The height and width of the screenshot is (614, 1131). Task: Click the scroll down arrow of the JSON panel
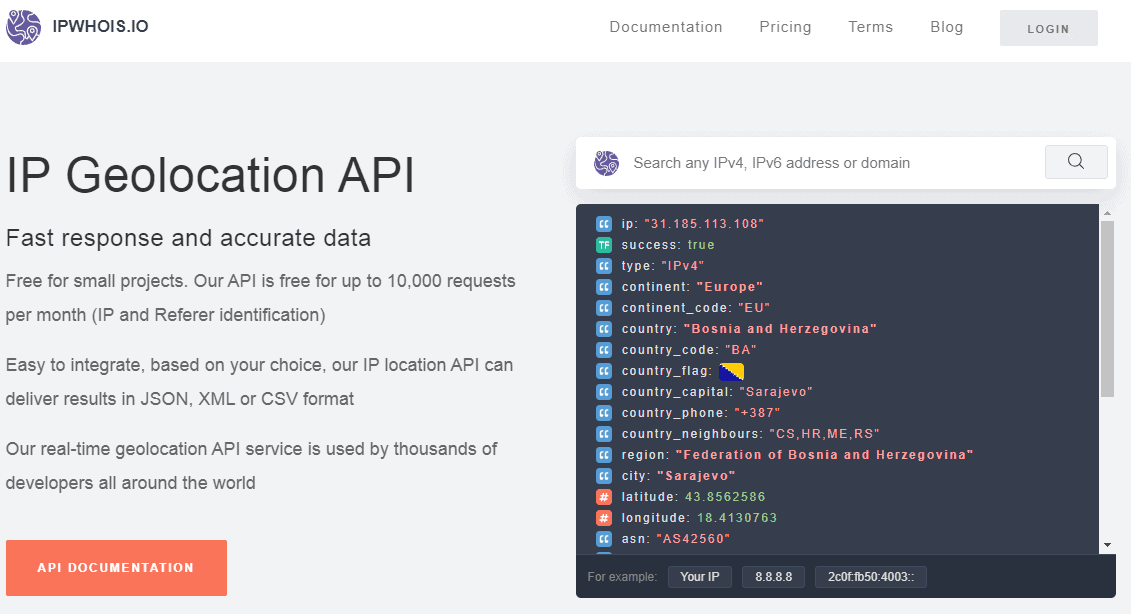click(x=1107, y=545)
